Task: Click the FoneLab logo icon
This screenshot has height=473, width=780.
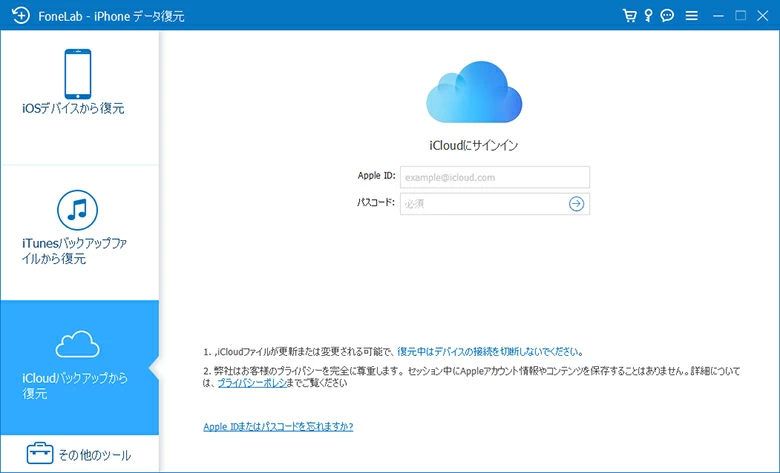Action: tap(17, 16)
